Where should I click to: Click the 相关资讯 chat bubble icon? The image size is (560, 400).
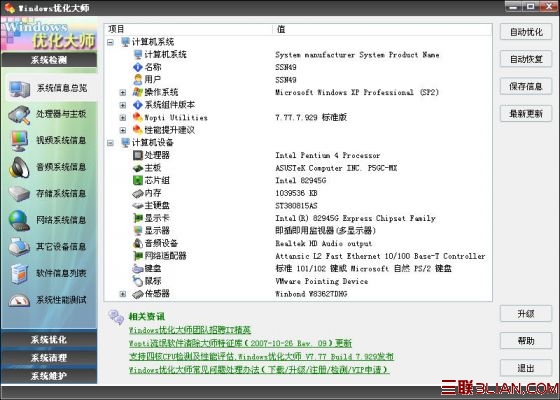(116, 317)
